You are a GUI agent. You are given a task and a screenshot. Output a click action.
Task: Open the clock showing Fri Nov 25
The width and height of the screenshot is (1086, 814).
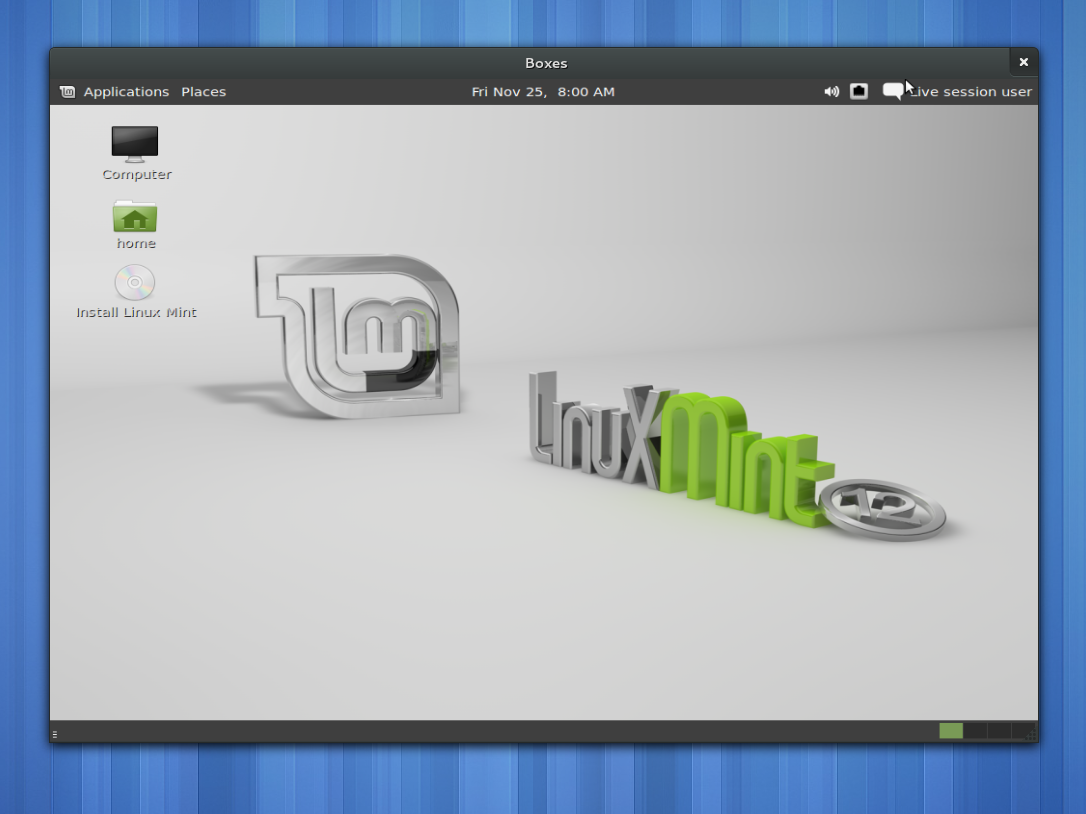tap(543, 91)
